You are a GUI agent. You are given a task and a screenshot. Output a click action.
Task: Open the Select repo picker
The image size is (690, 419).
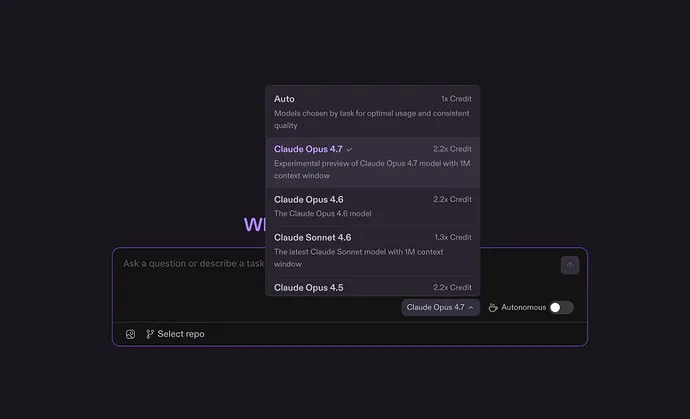(x=175, y=334)
